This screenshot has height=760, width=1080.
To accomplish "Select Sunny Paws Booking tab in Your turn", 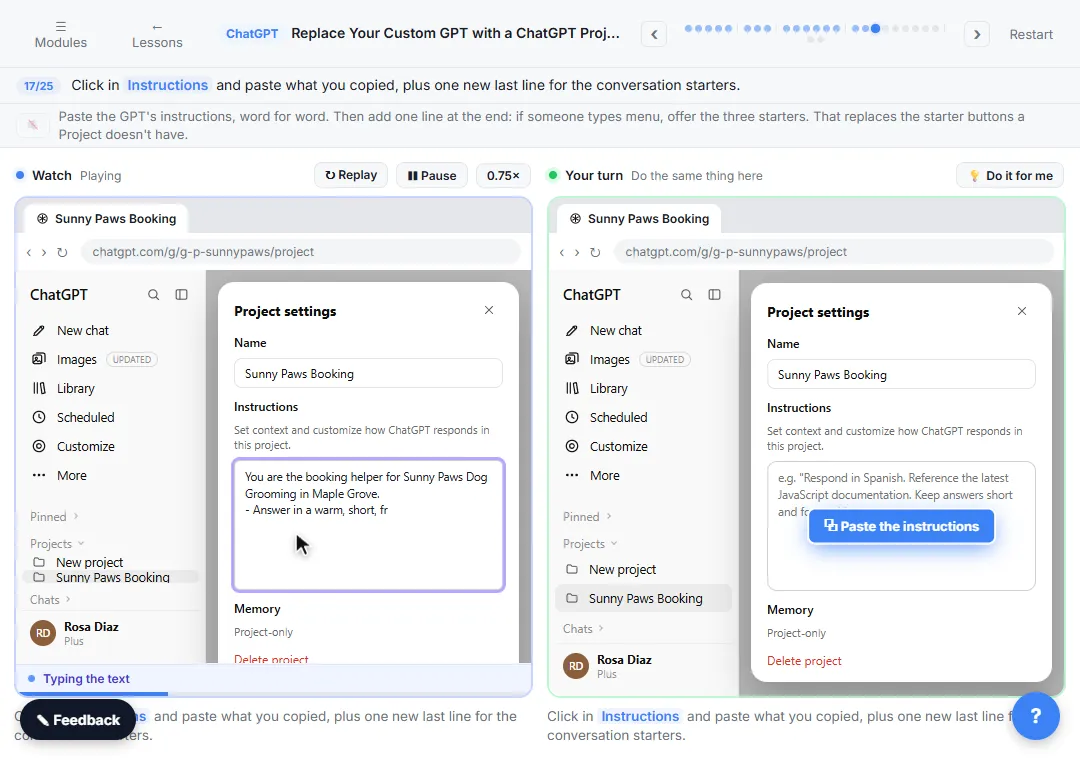I will [638, 219].
